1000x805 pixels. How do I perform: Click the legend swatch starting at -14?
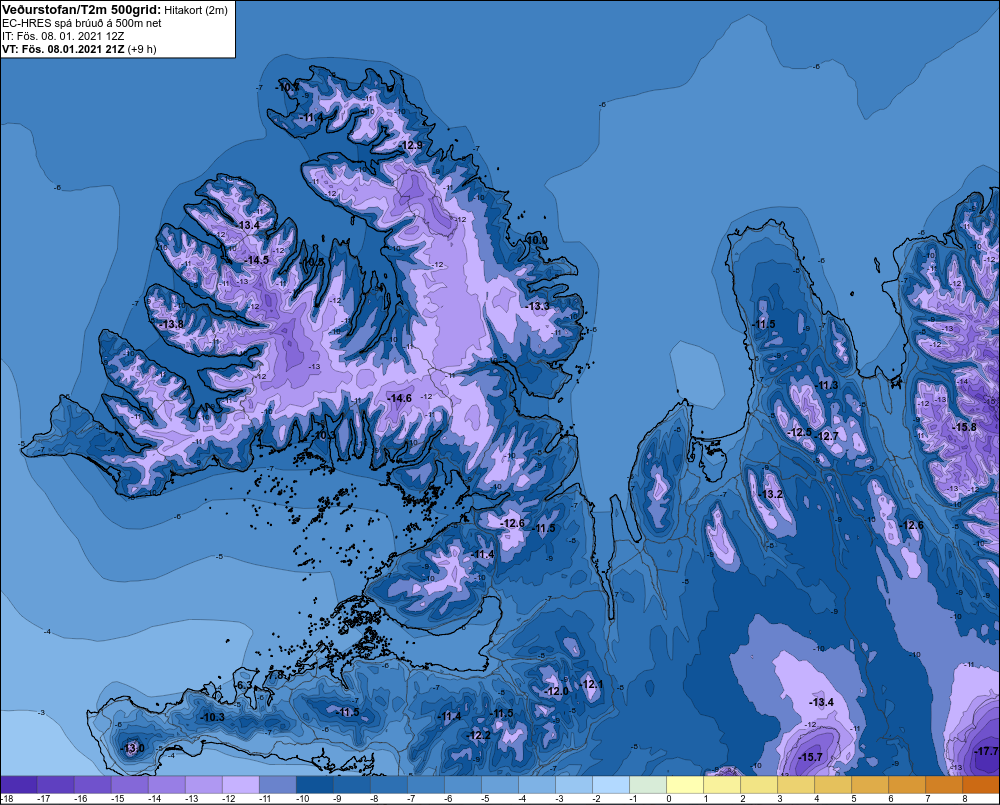pos(166,785)
